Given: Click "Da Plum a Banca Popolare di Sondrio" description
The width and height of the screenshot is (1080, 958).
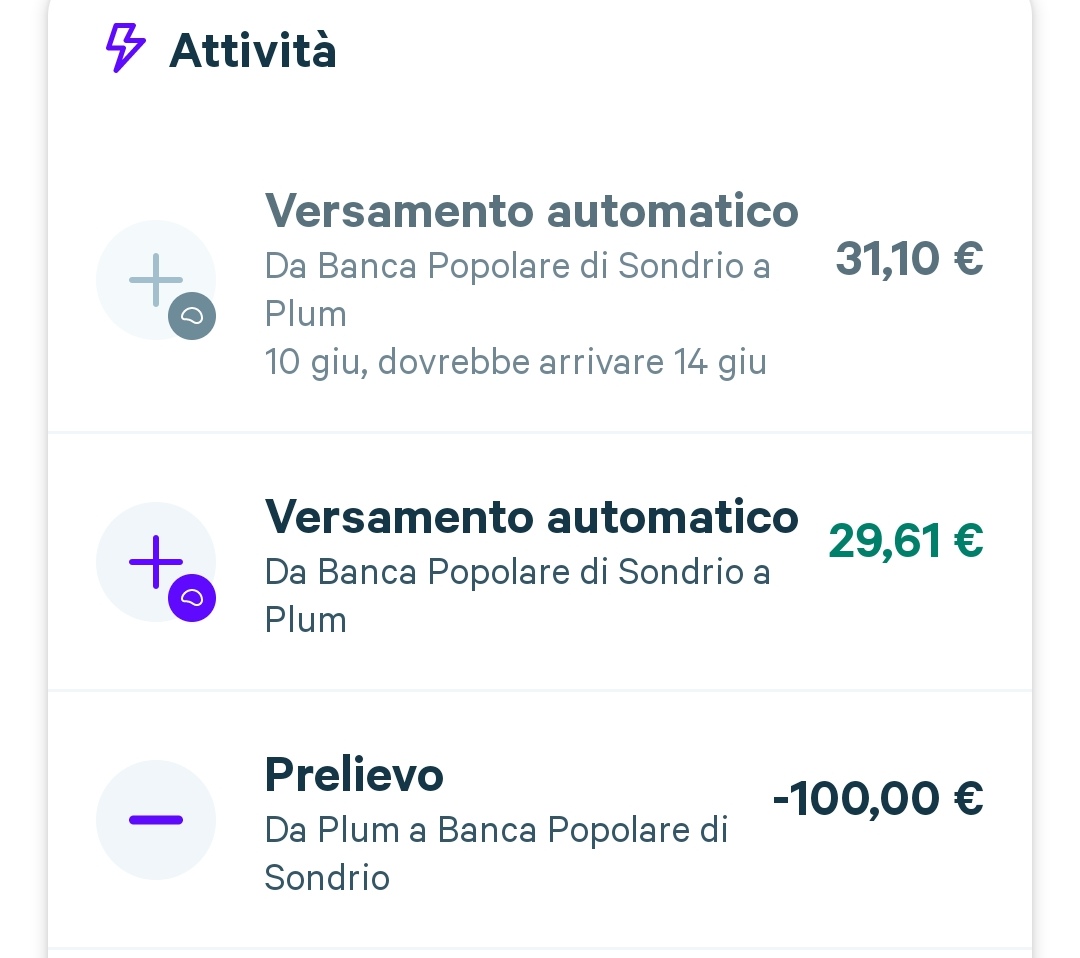Looking at the screenshot, I should click(496, 854).
